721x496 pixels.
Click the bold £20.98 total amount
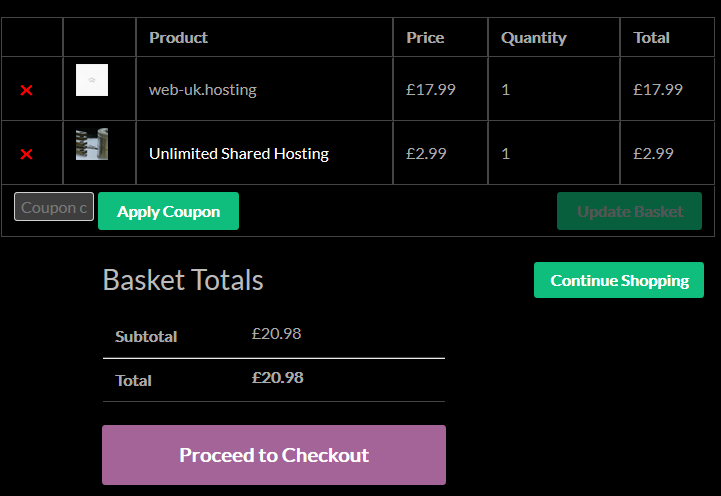pos(278,378)
